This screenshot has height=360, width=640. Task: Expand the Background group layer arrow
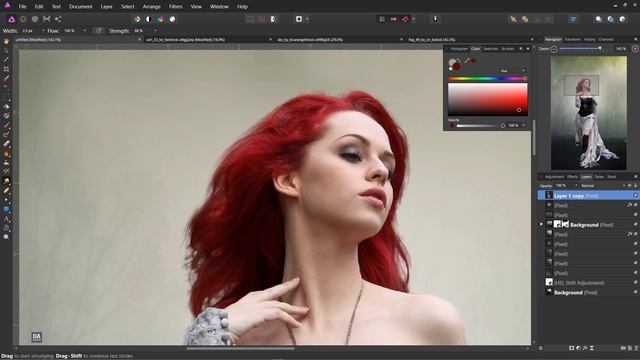click(542, 224)
